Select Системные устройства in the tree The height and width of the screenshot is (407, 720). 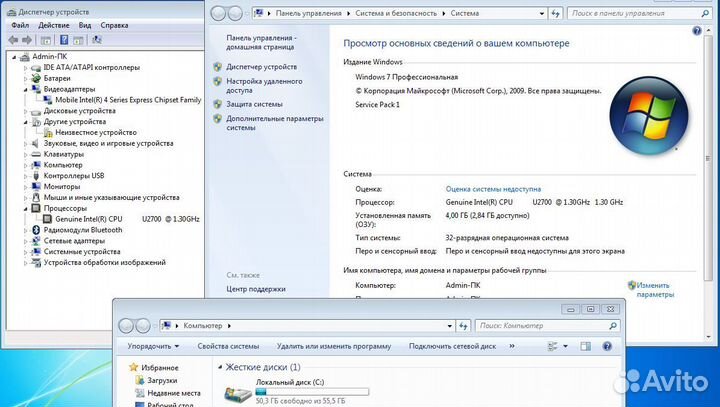pyautogui.click(x=82, y=252)
